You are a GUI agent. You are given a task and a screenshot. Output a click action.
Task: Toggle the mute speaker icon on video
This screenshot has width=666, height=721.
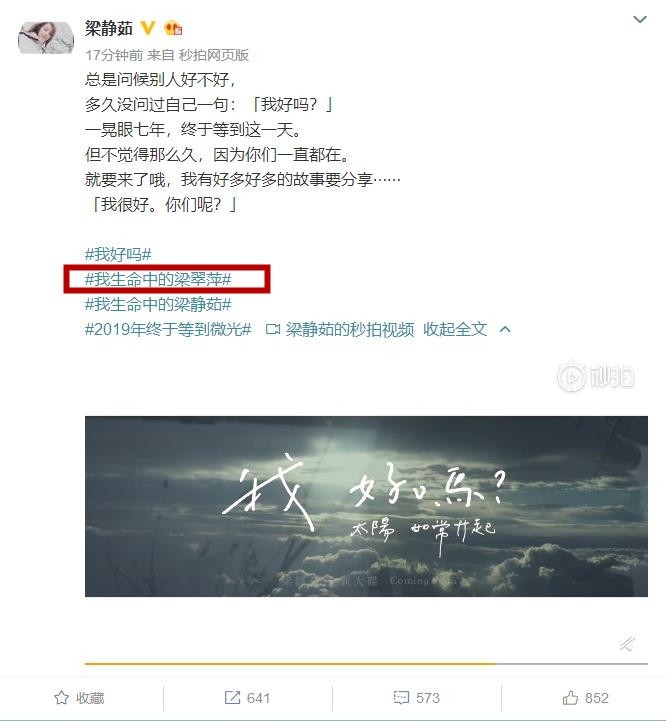click(627, 643)
